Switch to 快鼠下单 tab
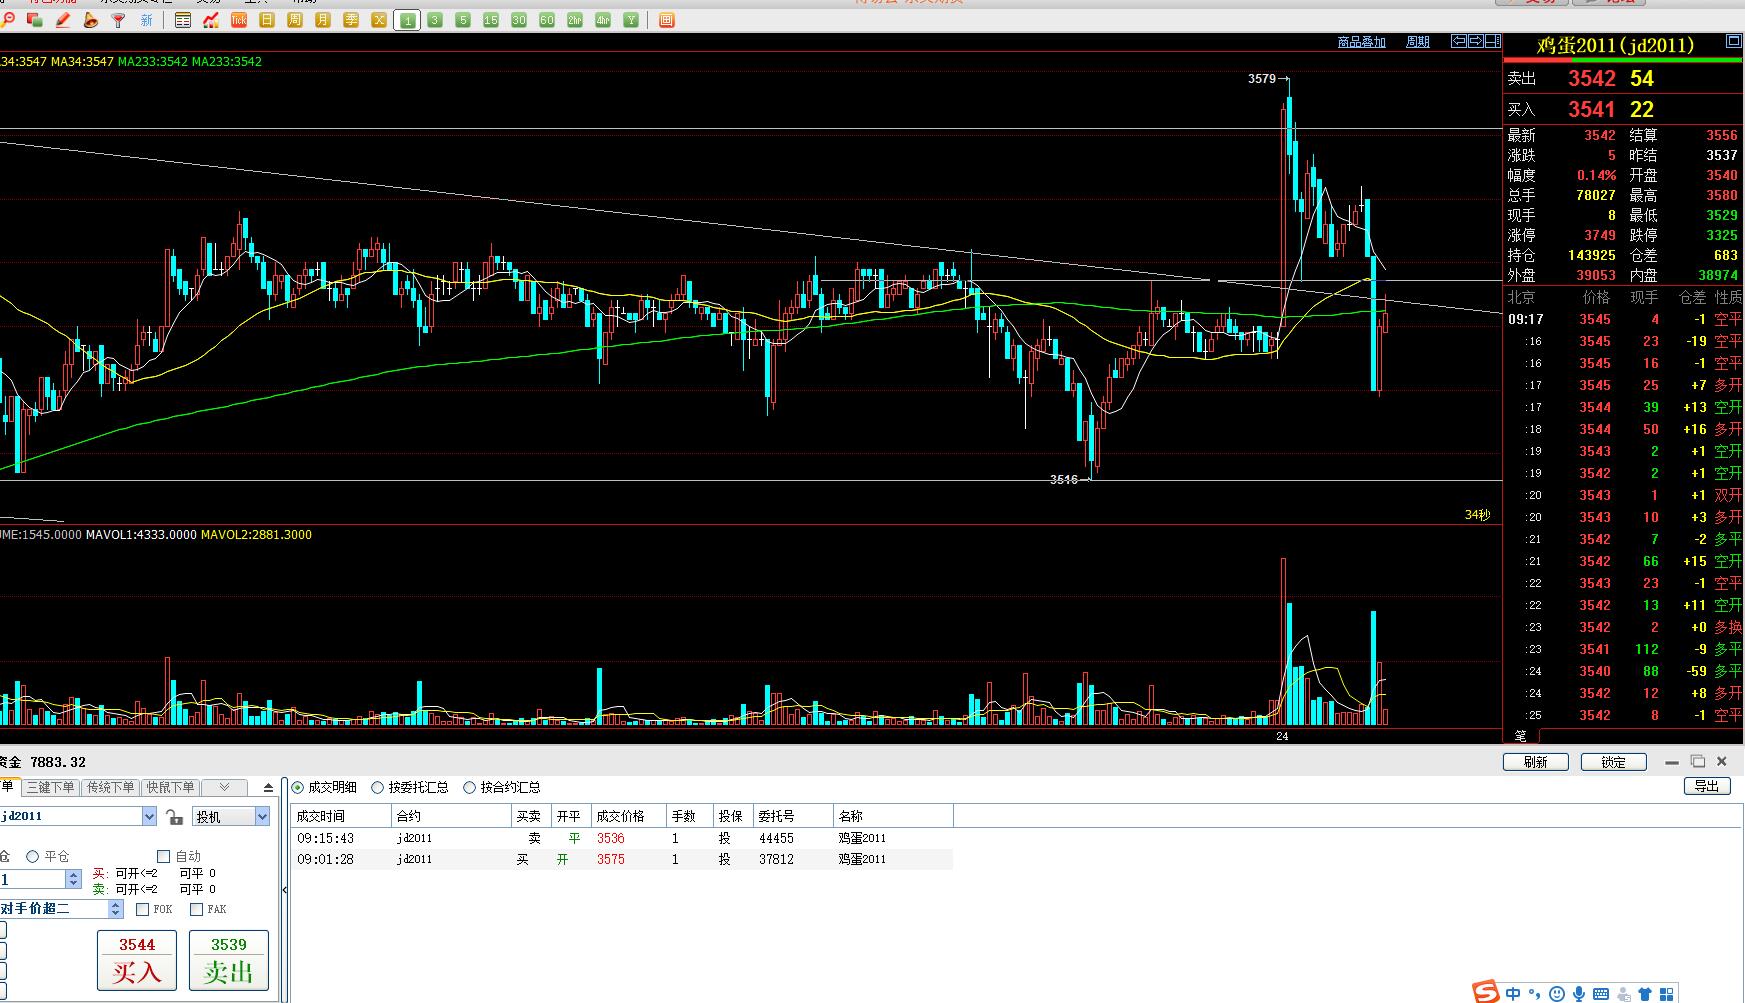Image resolution: width=1745 pixels, height=1003 pixels. click(169, 788)
